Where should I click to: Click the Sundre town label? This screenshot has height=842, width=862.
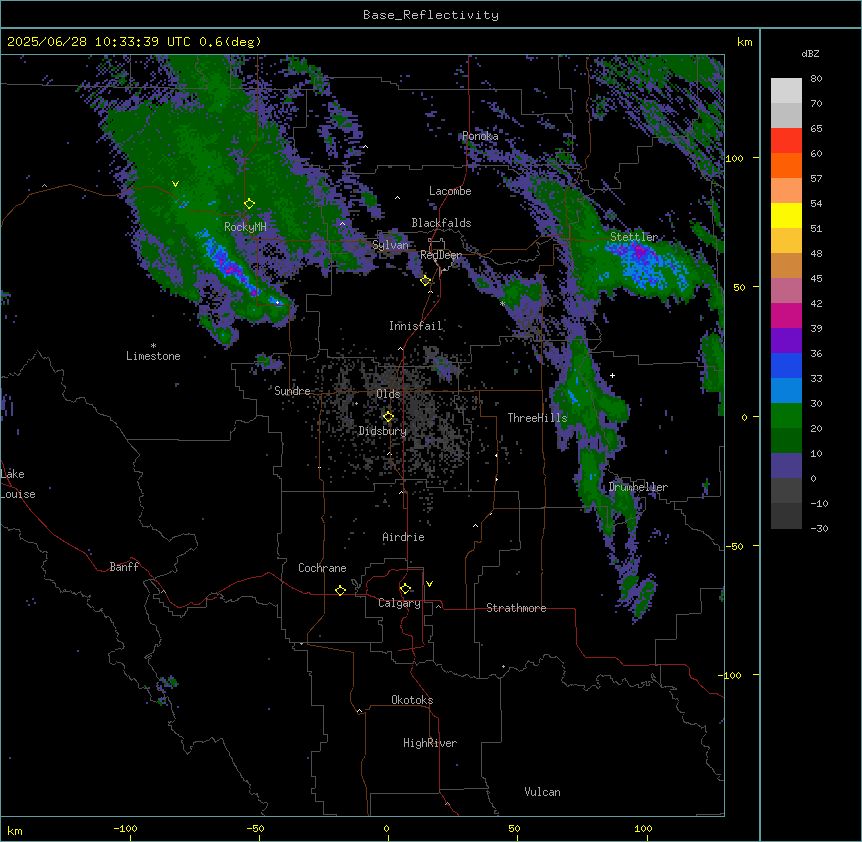tap(292, 391)
